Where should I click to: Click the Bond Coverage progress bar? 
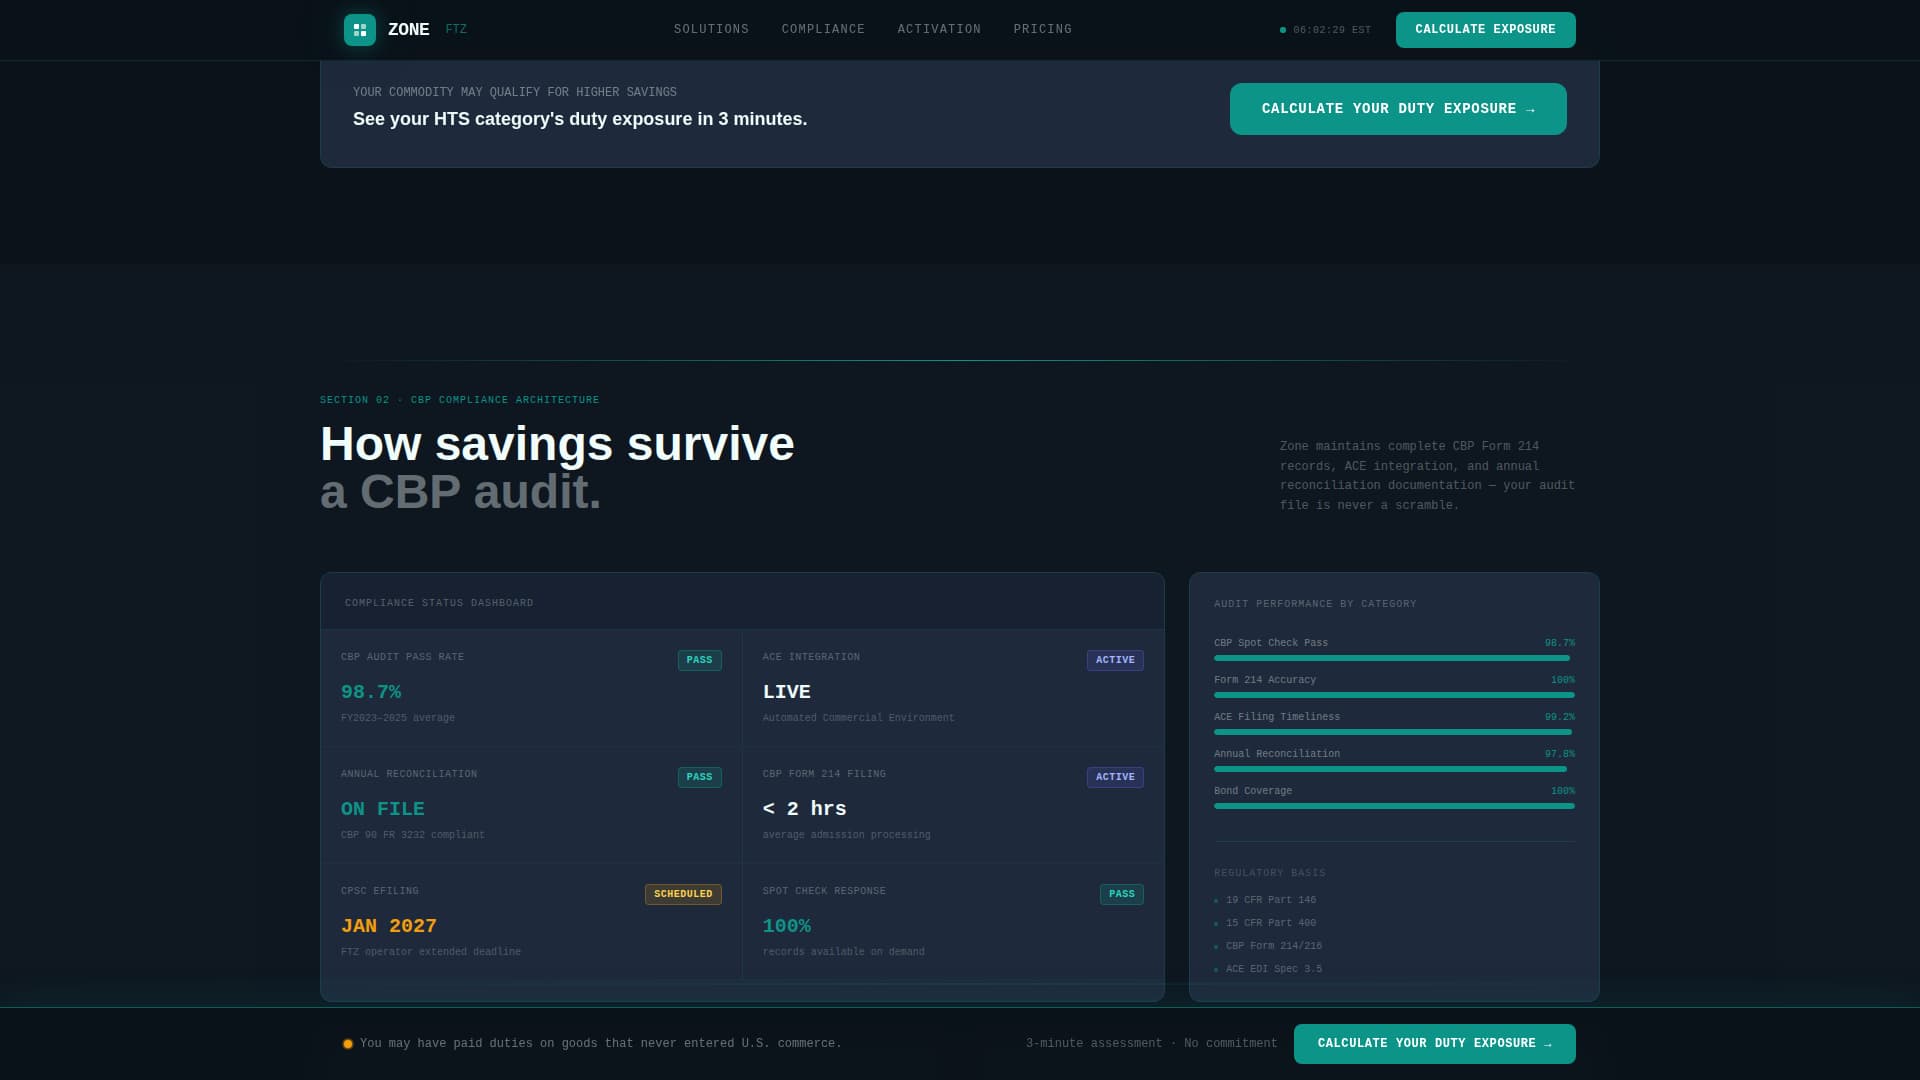tap(1394, 806)
